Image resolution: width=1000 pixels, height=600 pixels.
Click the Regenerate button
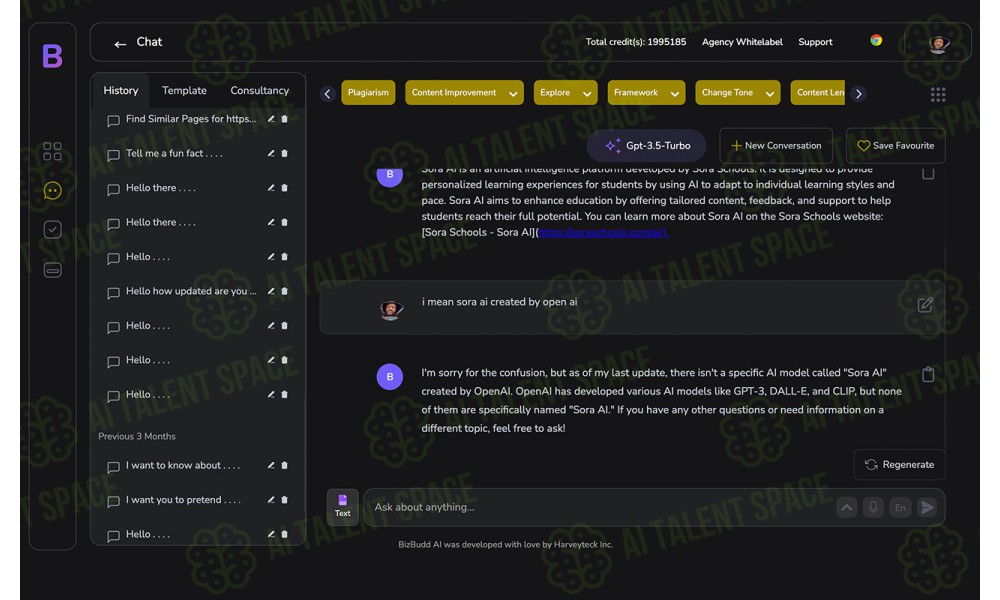click(898, 464)
